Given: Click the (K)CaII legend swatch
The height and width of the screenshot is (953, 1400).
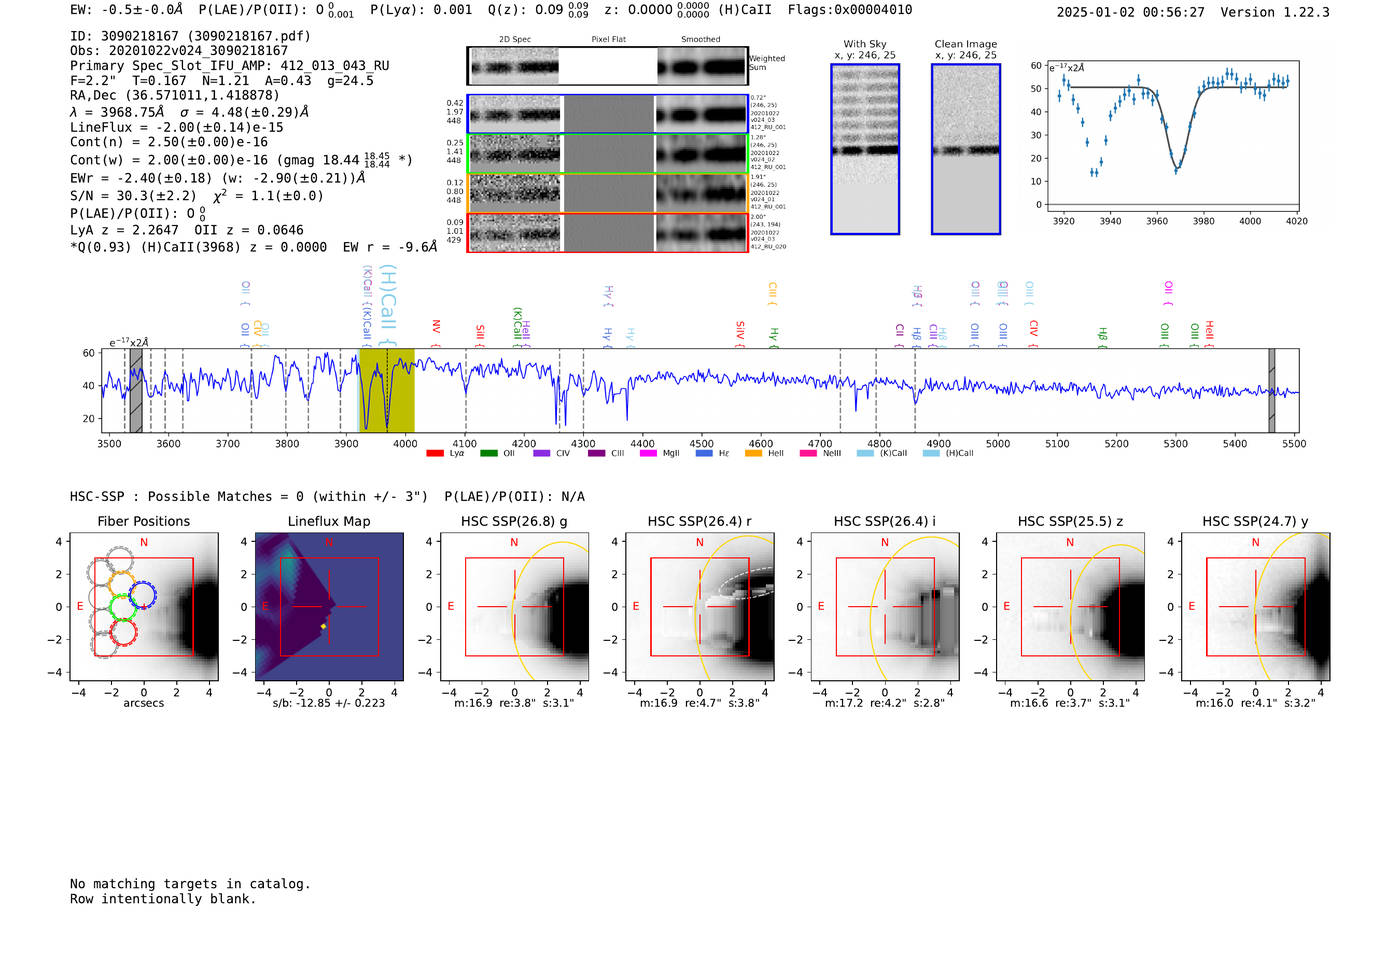Looking at the screenshot, I should tap(865, 453).
